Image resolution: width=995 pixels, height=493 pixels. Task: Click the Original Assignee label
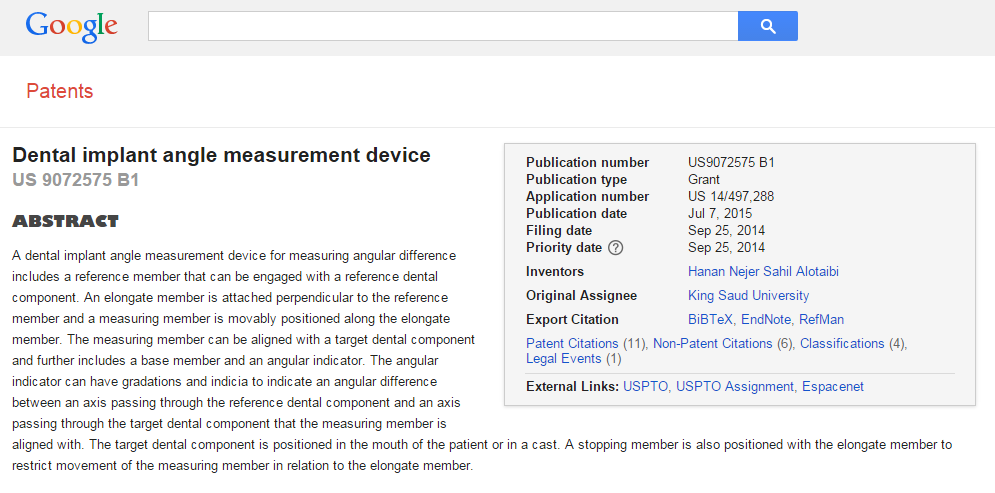coord(581,296)
